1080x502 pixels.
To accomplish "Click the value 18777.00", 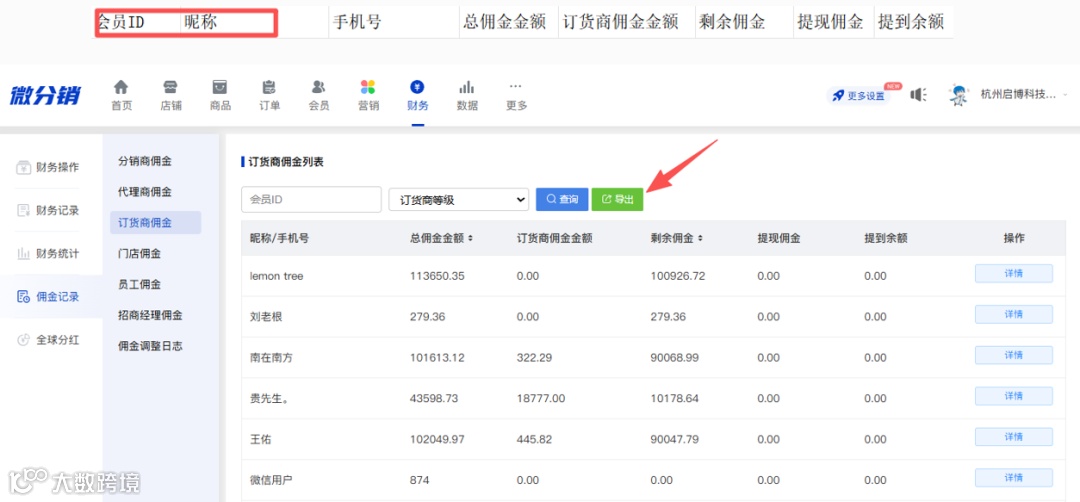I will point(541,399).
